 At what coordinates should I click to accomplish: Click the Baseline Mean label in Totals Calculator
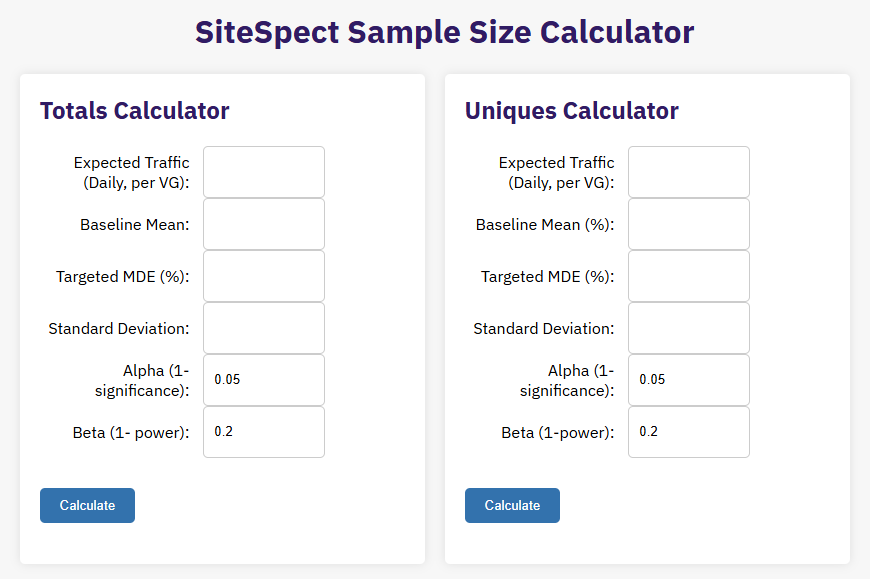134,224
